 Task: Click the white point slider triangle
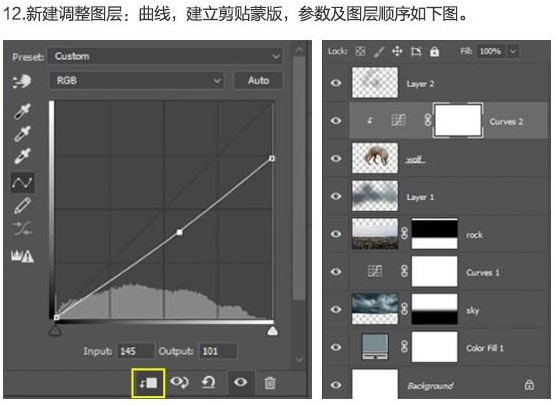(272, 331)
